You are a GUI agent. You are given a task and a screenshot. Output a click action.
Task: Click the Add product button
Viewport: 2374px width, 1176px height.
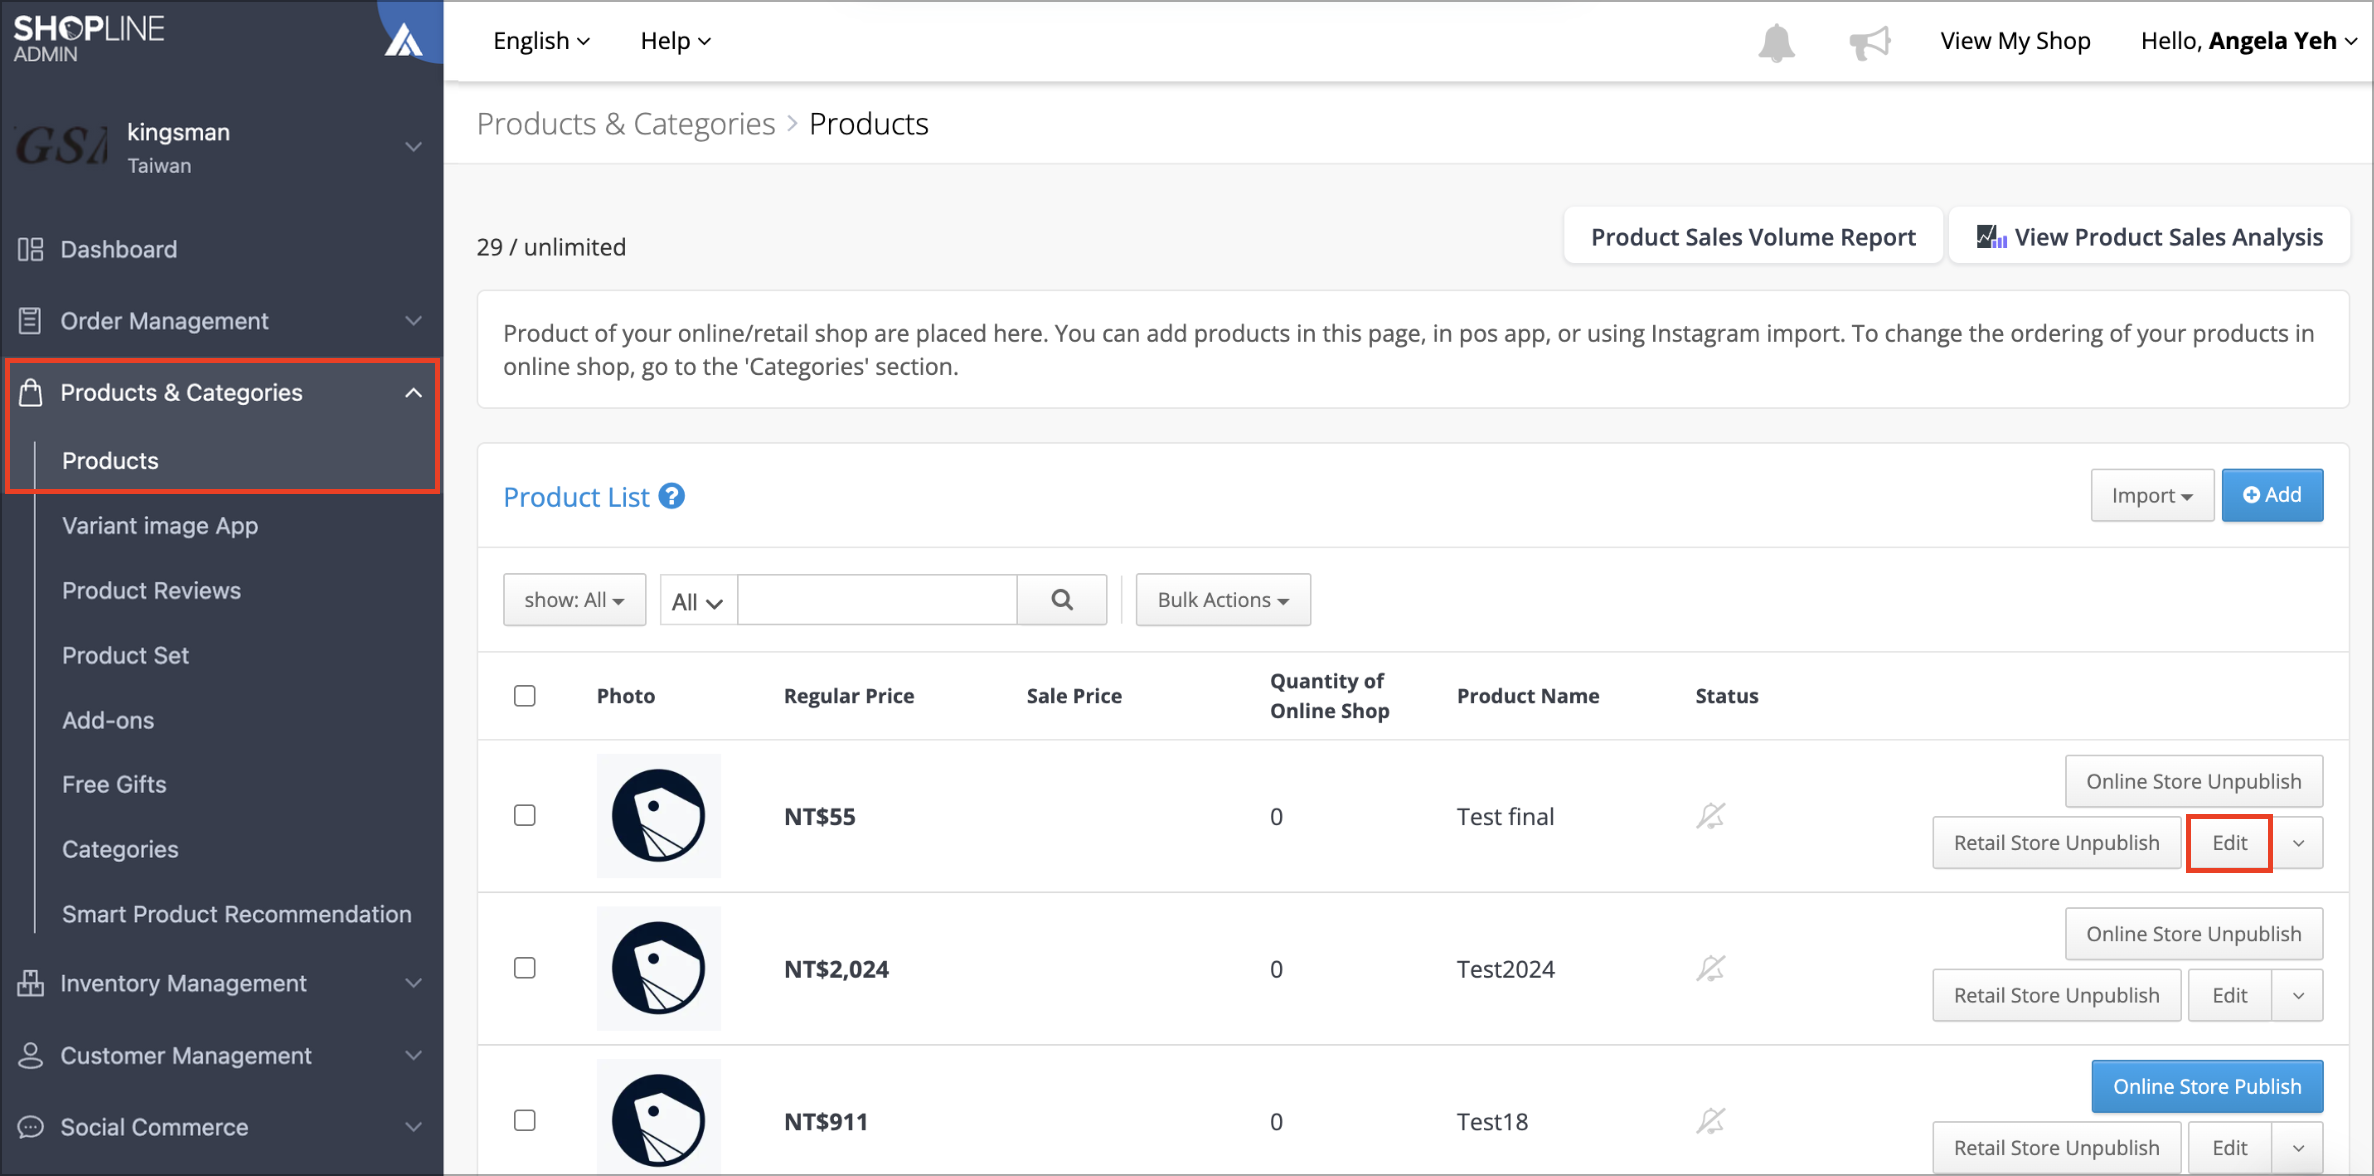click(x=2272, y=495)
